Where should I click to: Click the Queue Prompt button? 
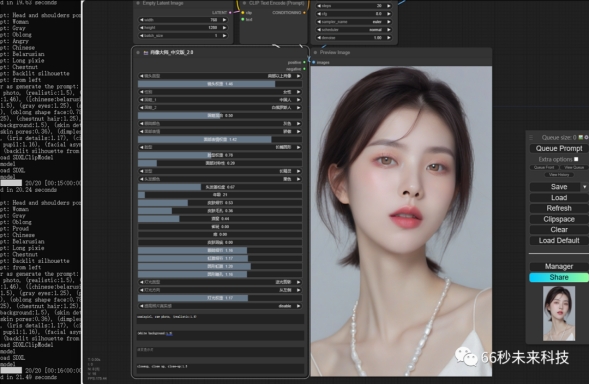click(558, 148)
